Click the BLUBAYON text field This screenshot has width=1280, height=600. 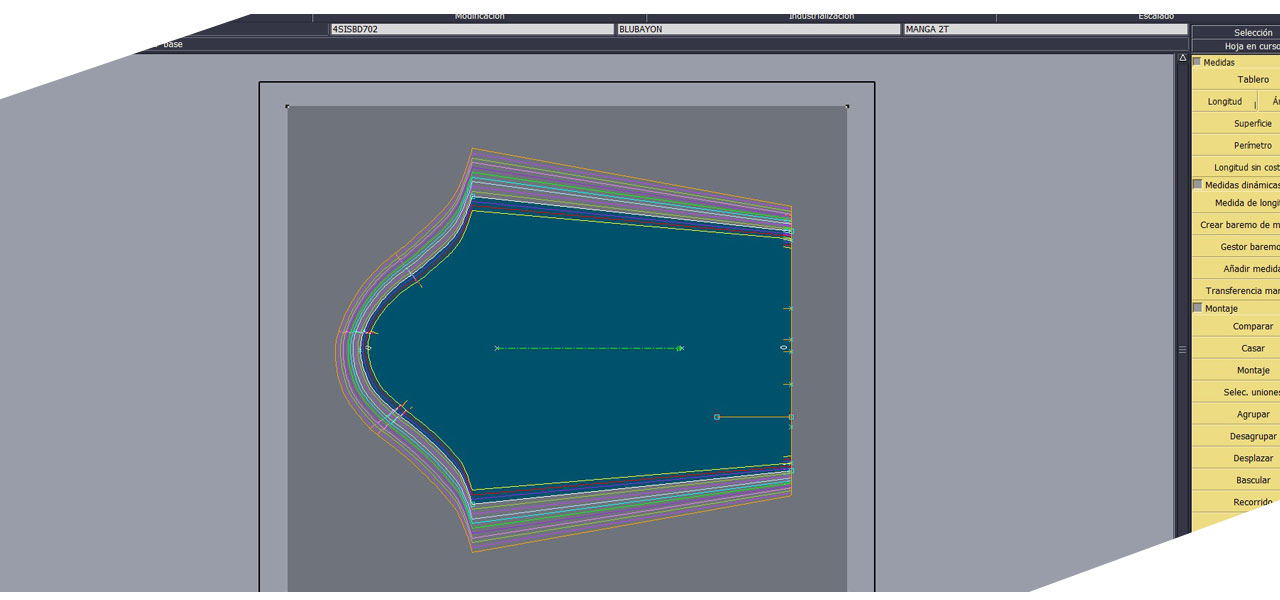[x=758, y=30]
